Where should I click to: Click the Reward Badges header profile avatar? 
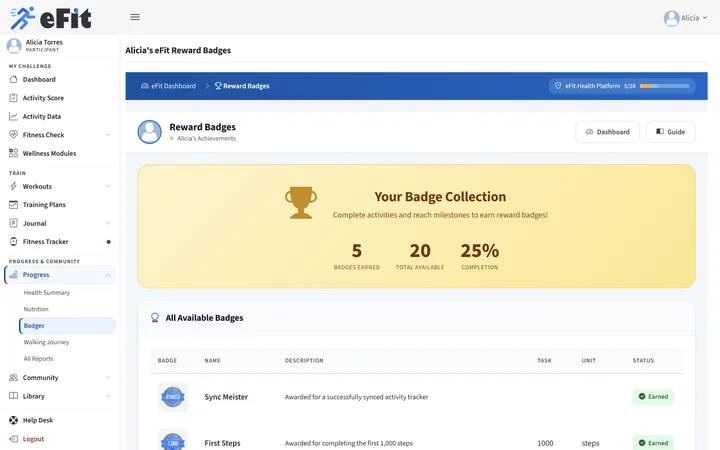click(x=149, y=132)
